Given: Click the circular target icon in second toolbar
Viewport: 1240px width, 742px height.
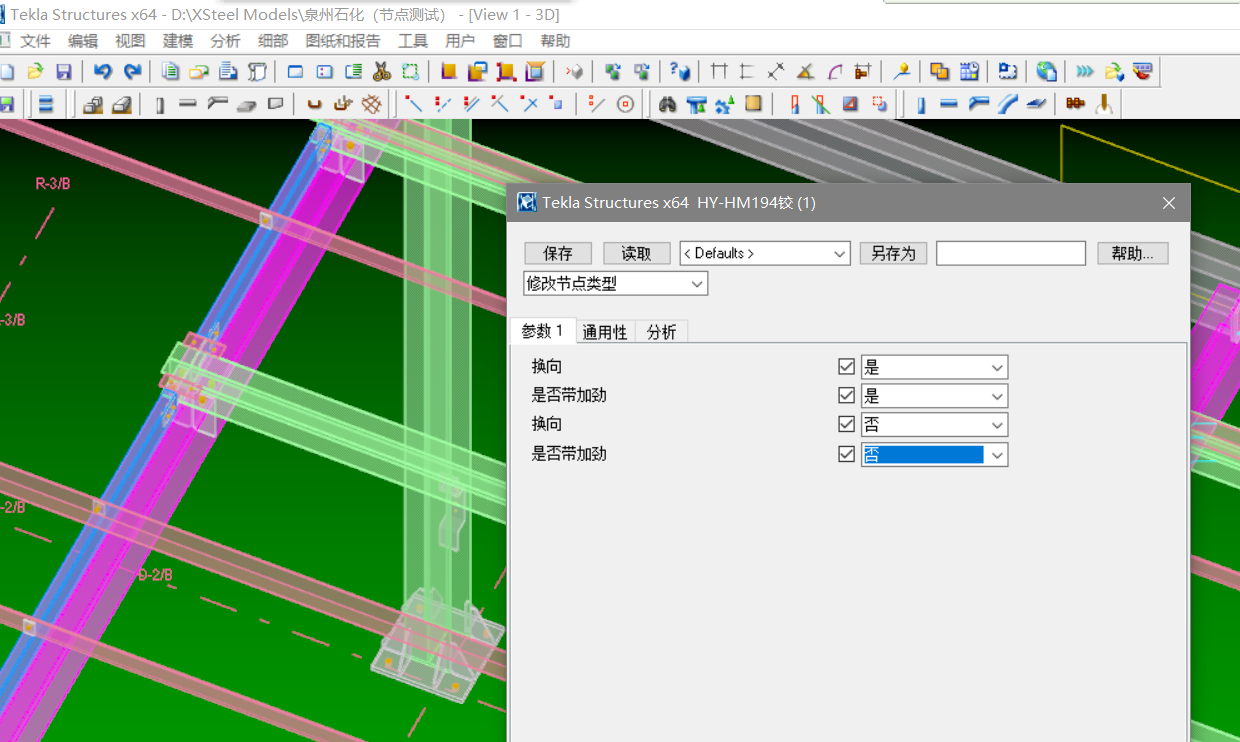Looking at the screenshot, I should coord(626,104).
